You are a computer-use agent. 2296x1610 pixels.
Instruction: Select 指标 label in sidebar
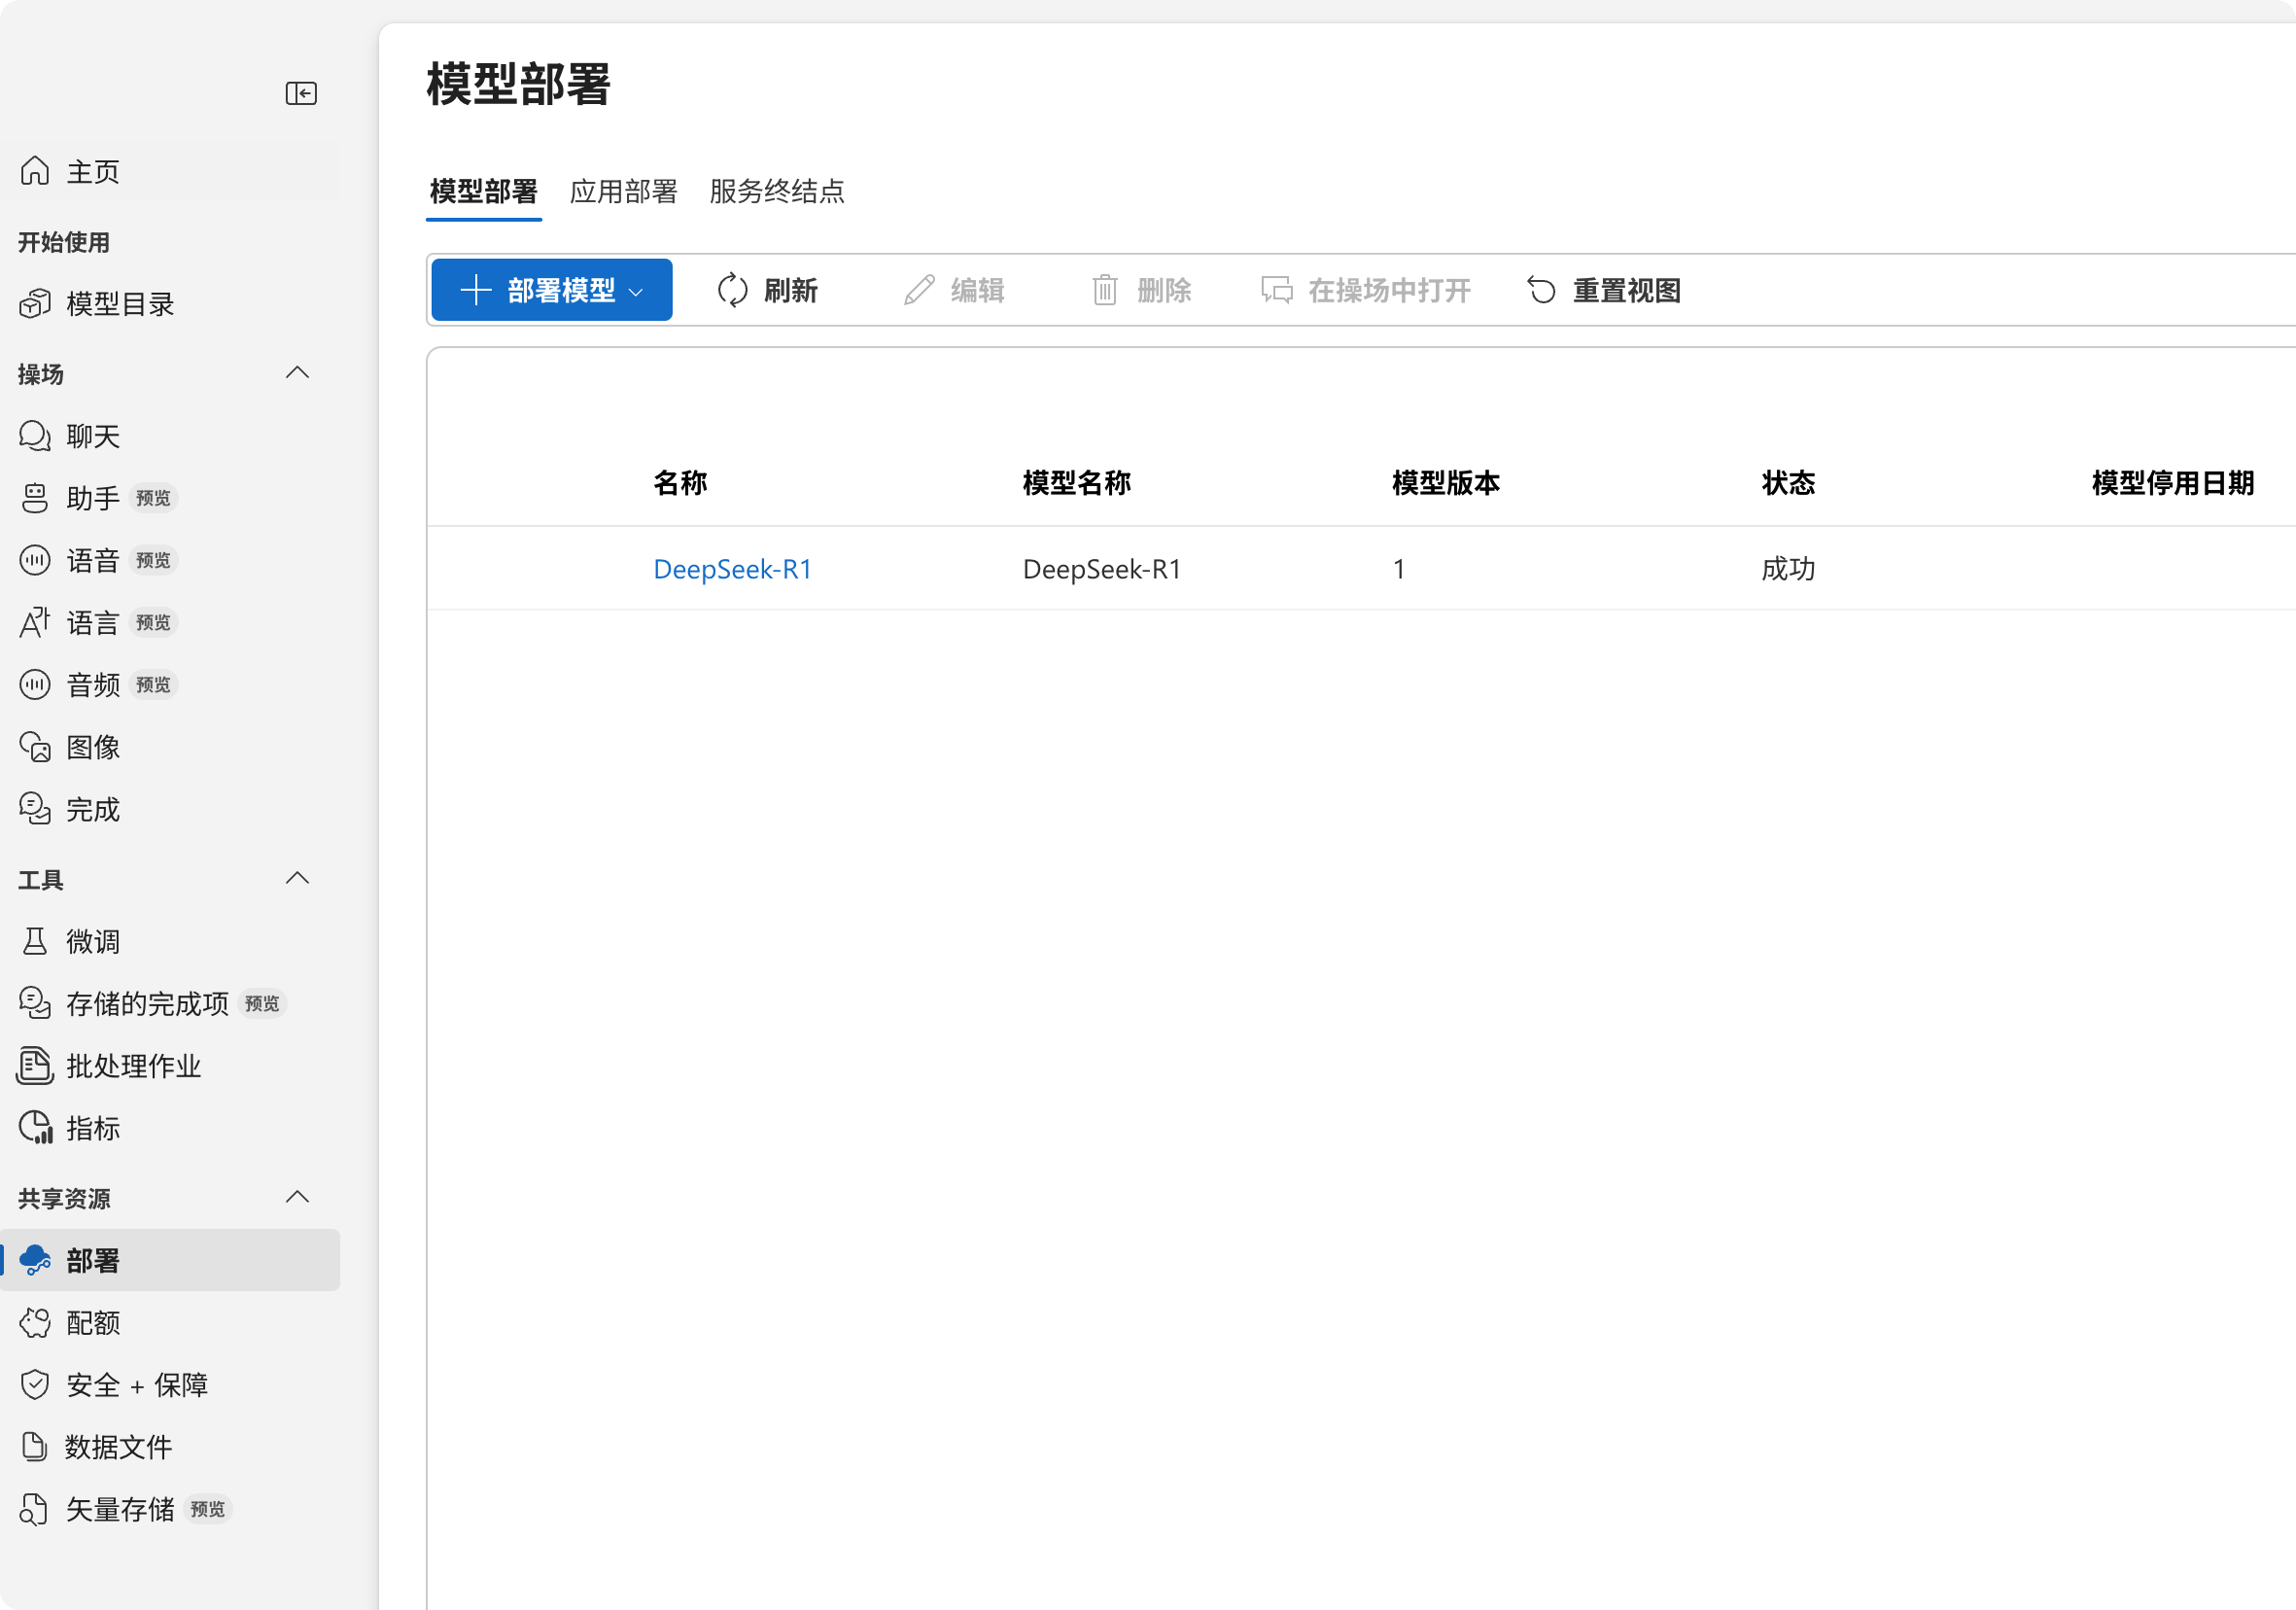coord(93,1128)
